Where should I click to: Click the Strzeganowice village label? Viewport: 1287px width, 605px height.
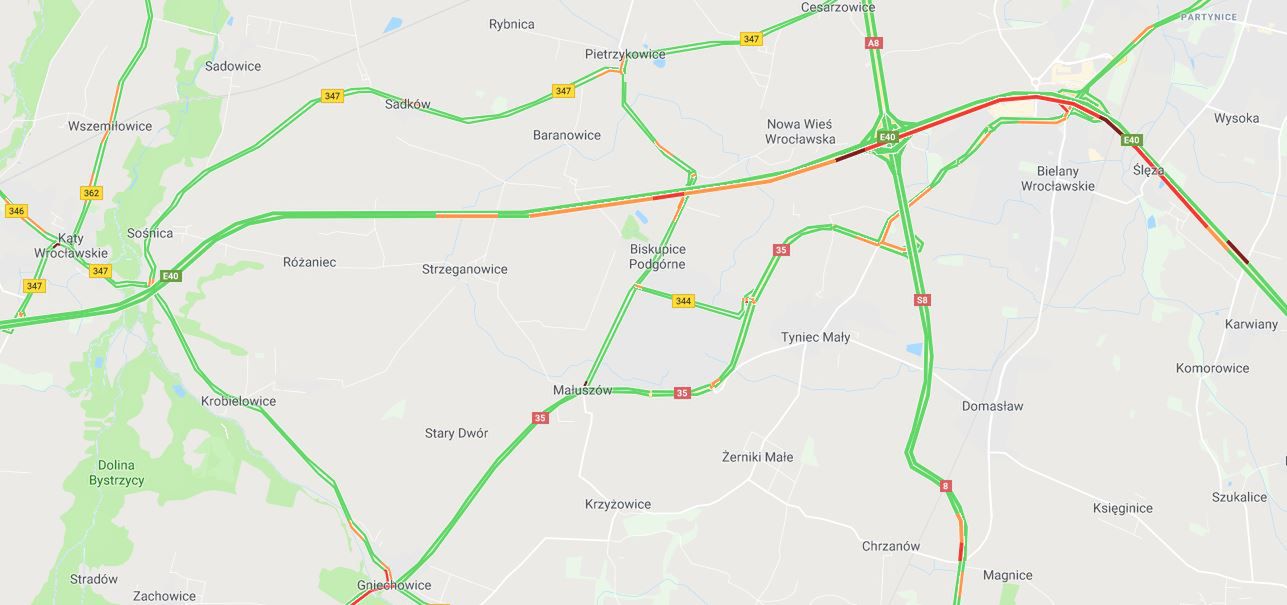tap(464, 270)
